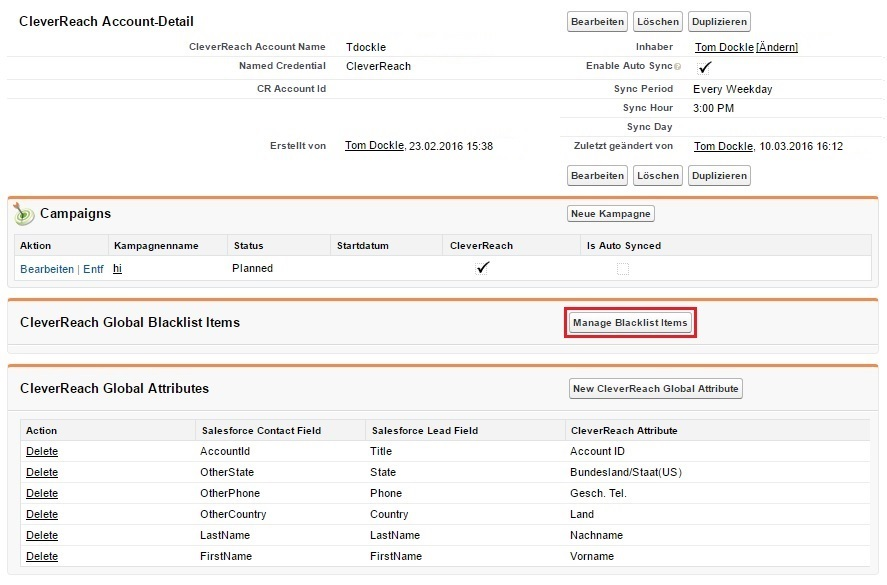Select the OtherCountry contact field cell
This screenshot has width=887, height=585.
tap(233, 514)
